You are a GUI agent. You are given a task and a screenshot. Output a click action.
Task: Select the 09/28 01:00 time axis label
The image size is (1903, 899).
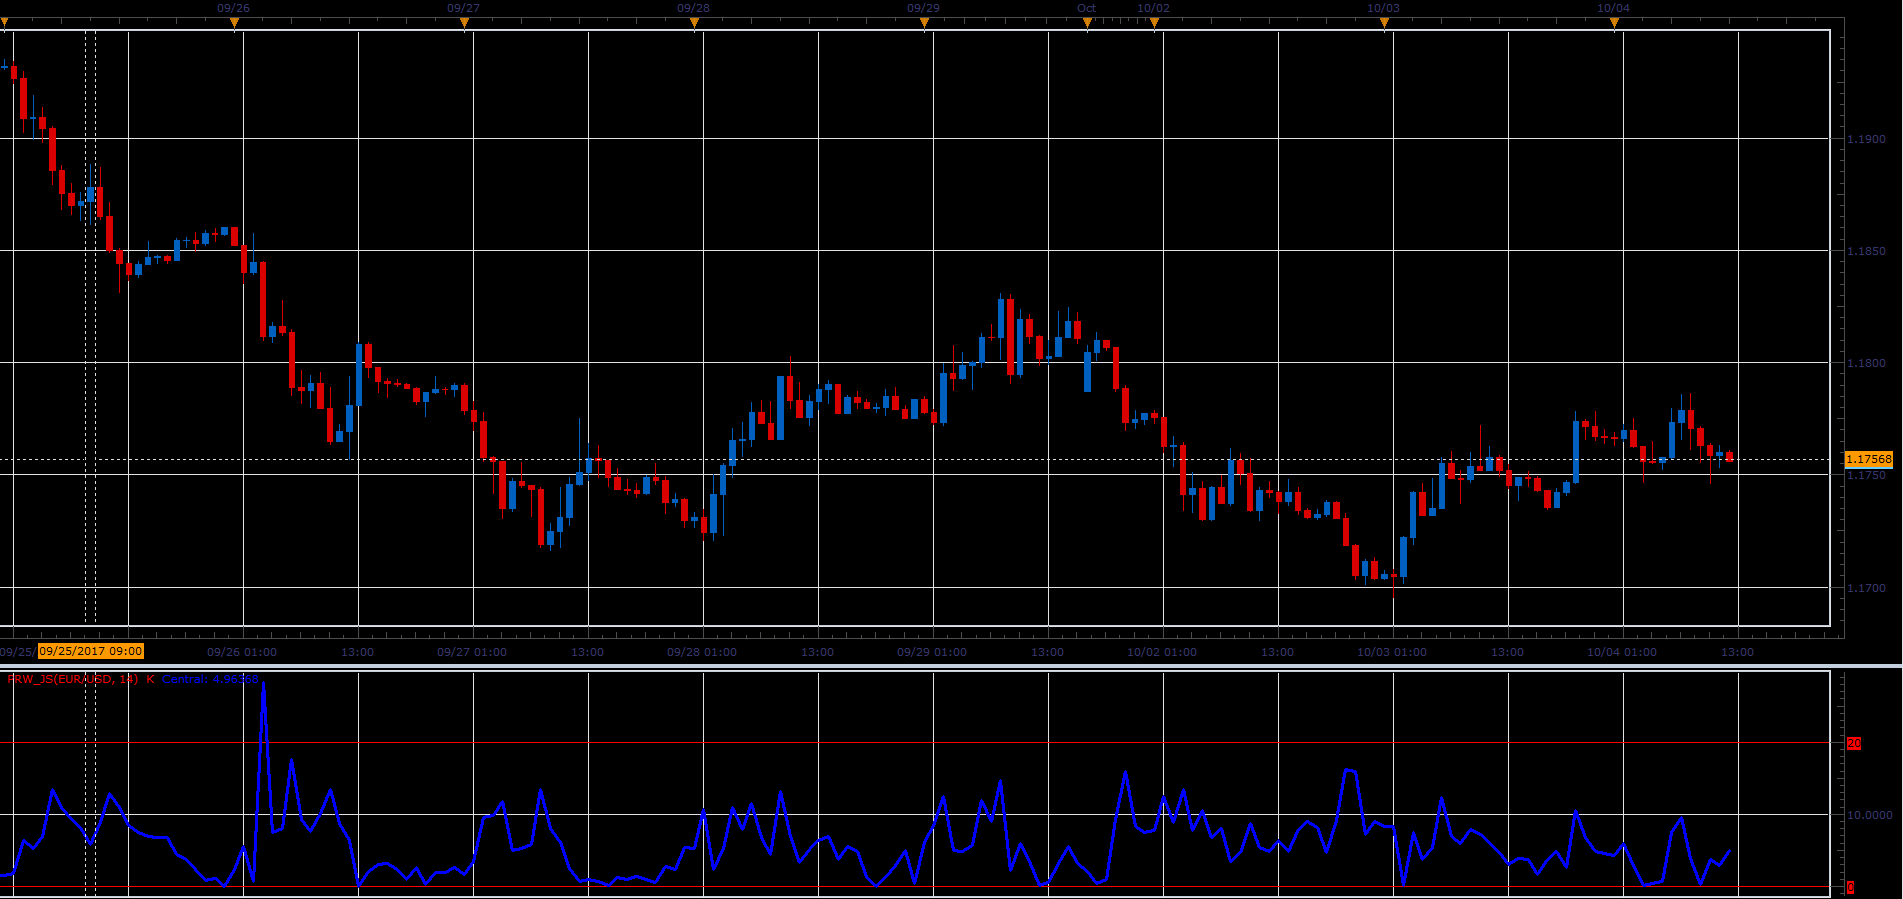(702, 652)
